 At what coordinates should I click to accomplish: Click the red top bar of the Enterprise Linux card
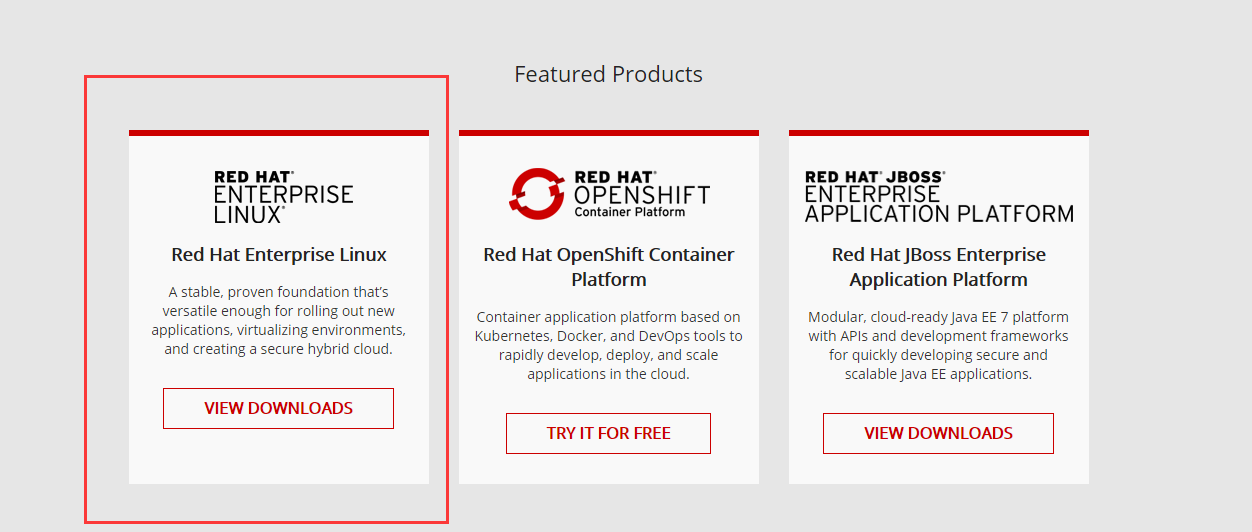279,132
